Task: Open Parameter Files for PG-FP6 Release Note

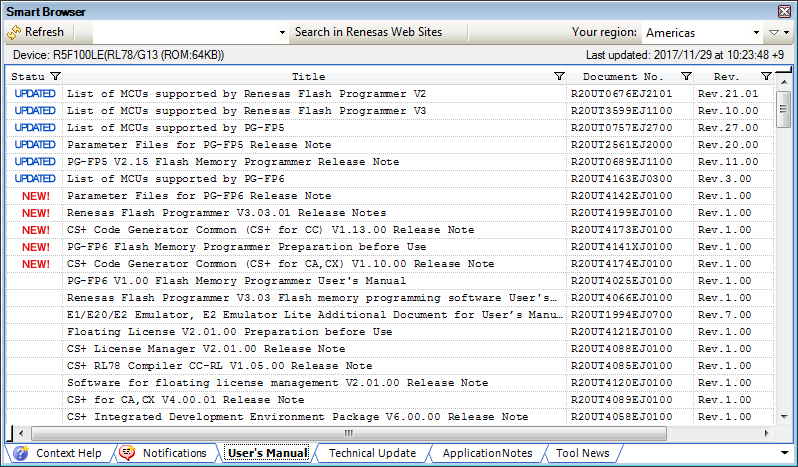Action: [199, 196]
